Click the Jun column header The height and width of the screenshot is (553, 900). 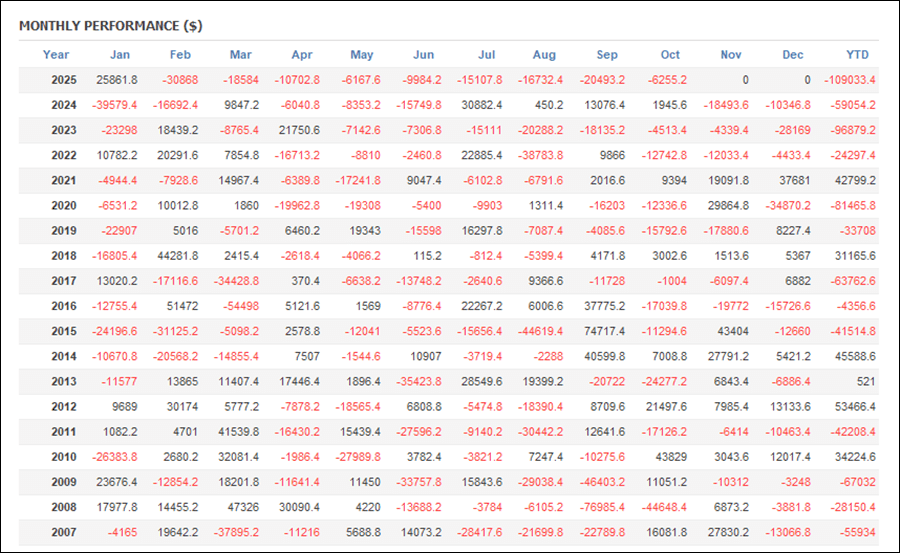423,55
